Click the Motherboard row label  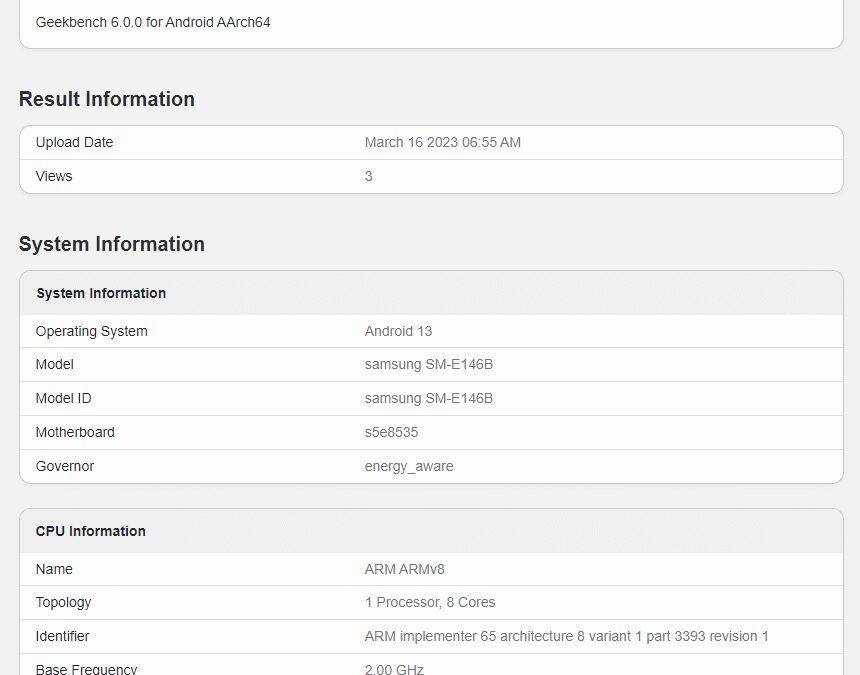tap(75, 432)
